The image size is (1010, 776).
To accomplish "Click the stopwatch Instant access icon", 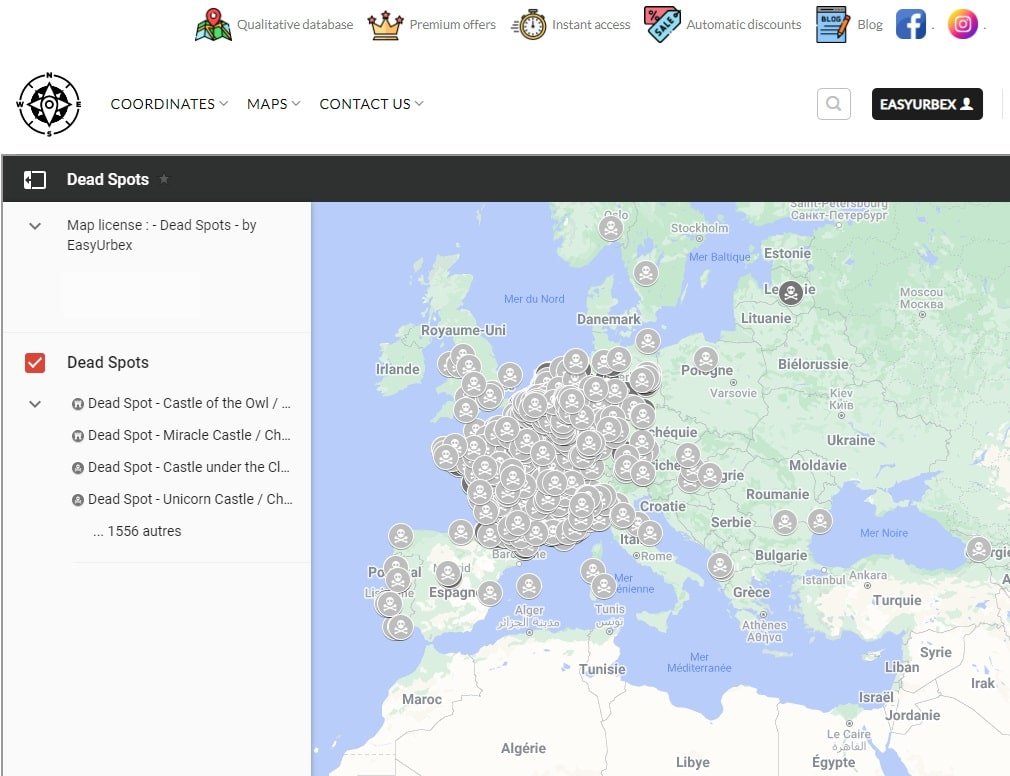I will pyautogui.click(x=529, y=25).
